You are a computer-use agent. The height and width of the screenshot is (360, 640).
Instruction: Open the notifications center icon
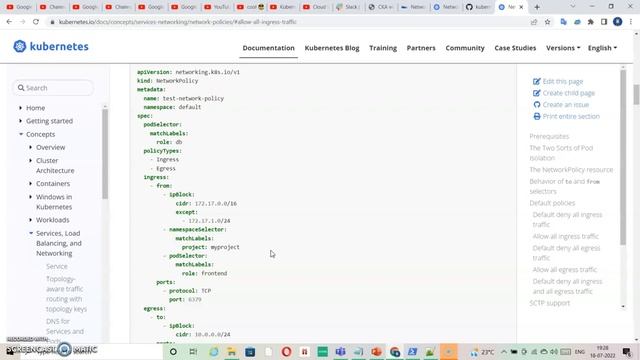pos(627,351)
